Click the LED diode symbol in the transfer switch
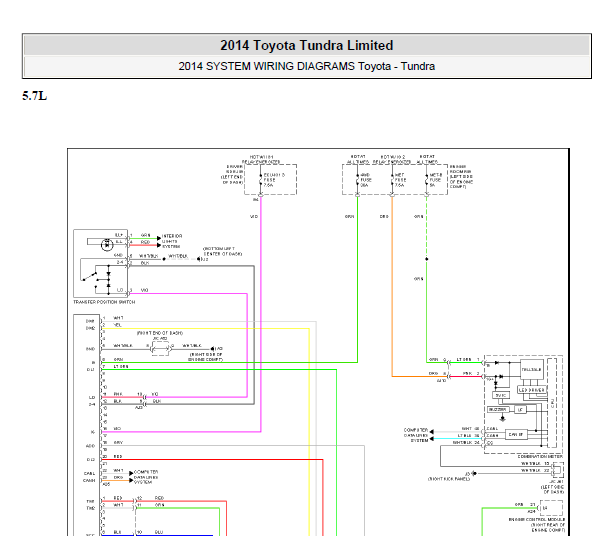Image resolution: width=608 pixels, height=536 pixels. pyautogui.click(x=107, y=244)
